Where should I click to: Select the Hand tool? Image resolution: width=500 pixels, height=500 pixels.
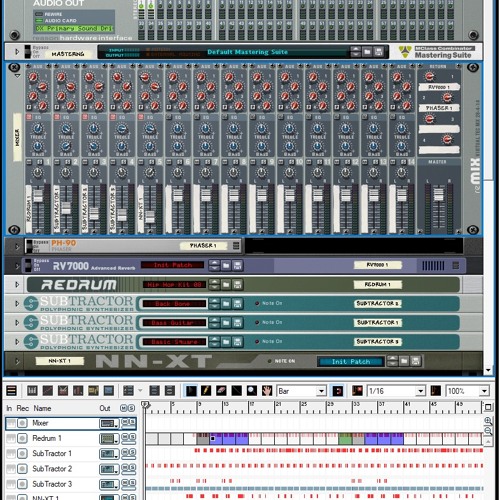click(267, 390)
